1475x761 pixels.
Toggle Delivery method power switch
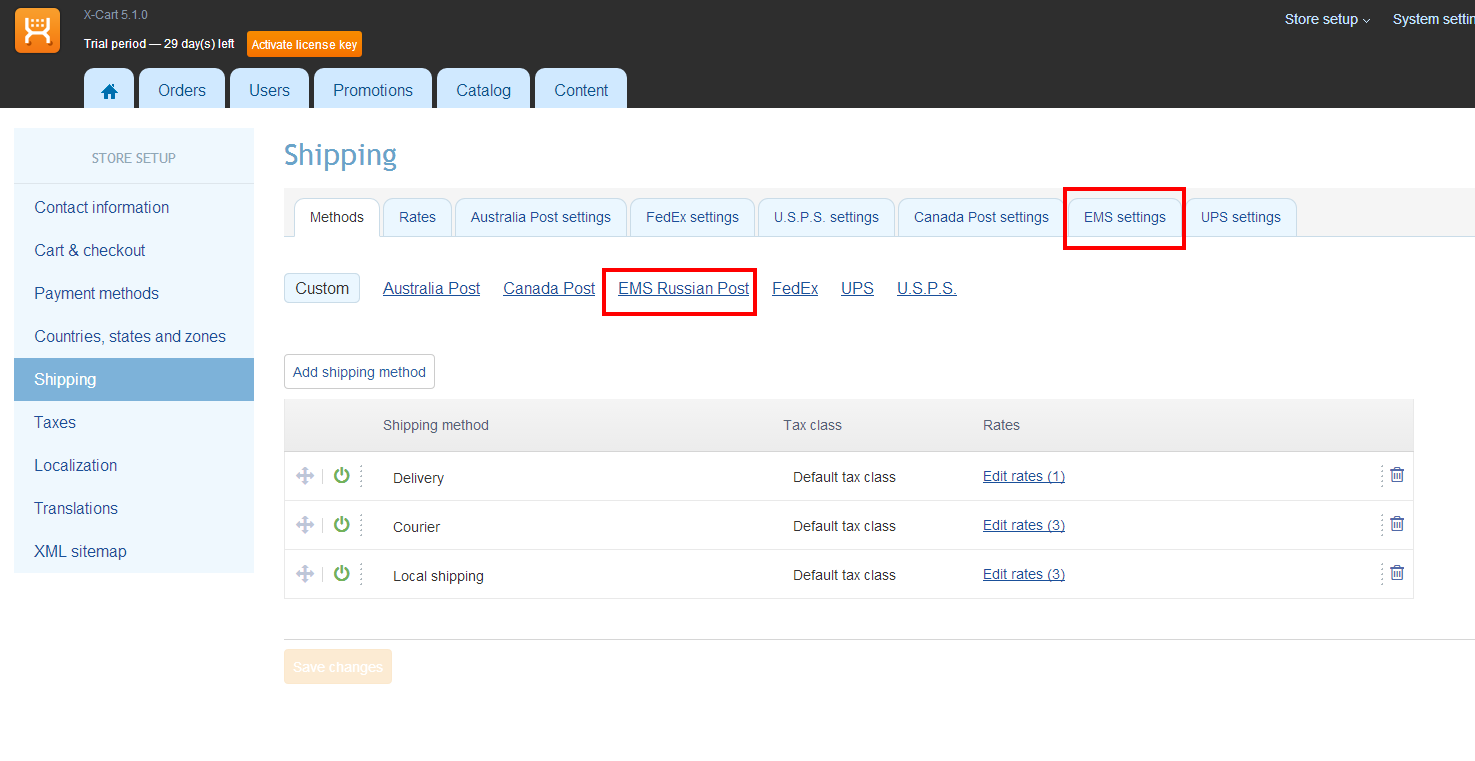pyautogui.click(x=342, y=476)
